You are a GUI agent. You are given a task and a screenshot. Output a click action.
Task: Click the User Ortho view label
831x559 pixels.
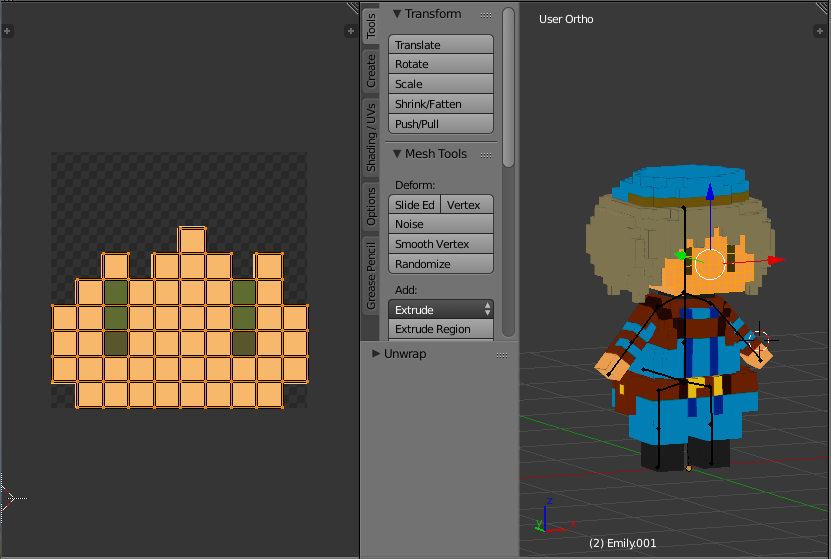click(x=566, y=19)
